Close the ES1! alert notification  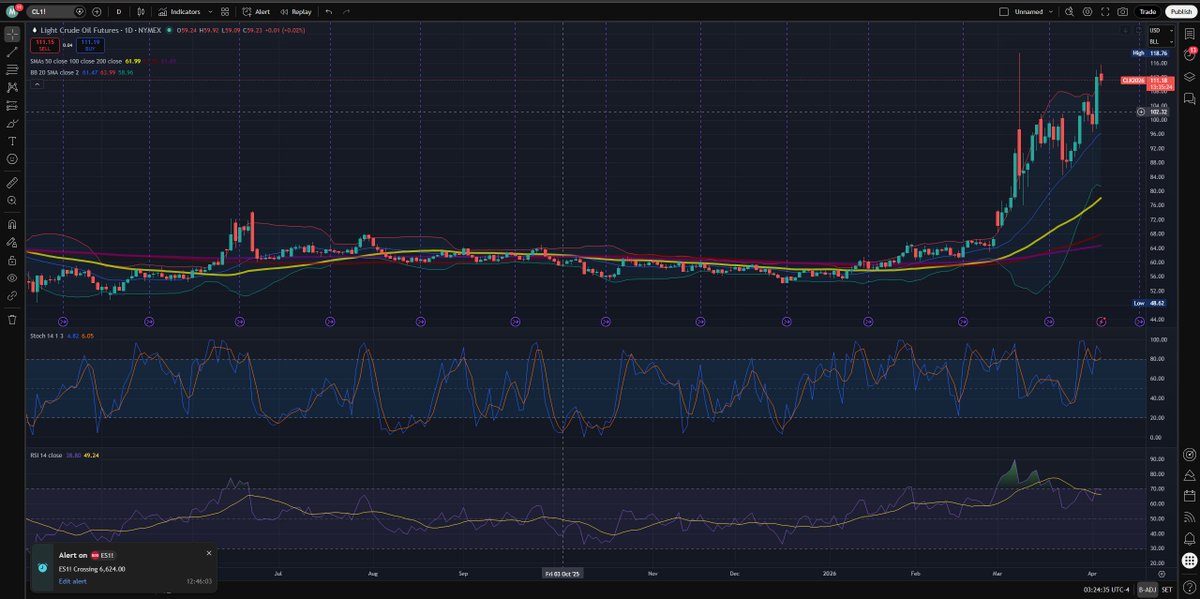pyautogui.click(x=209, y=553)
